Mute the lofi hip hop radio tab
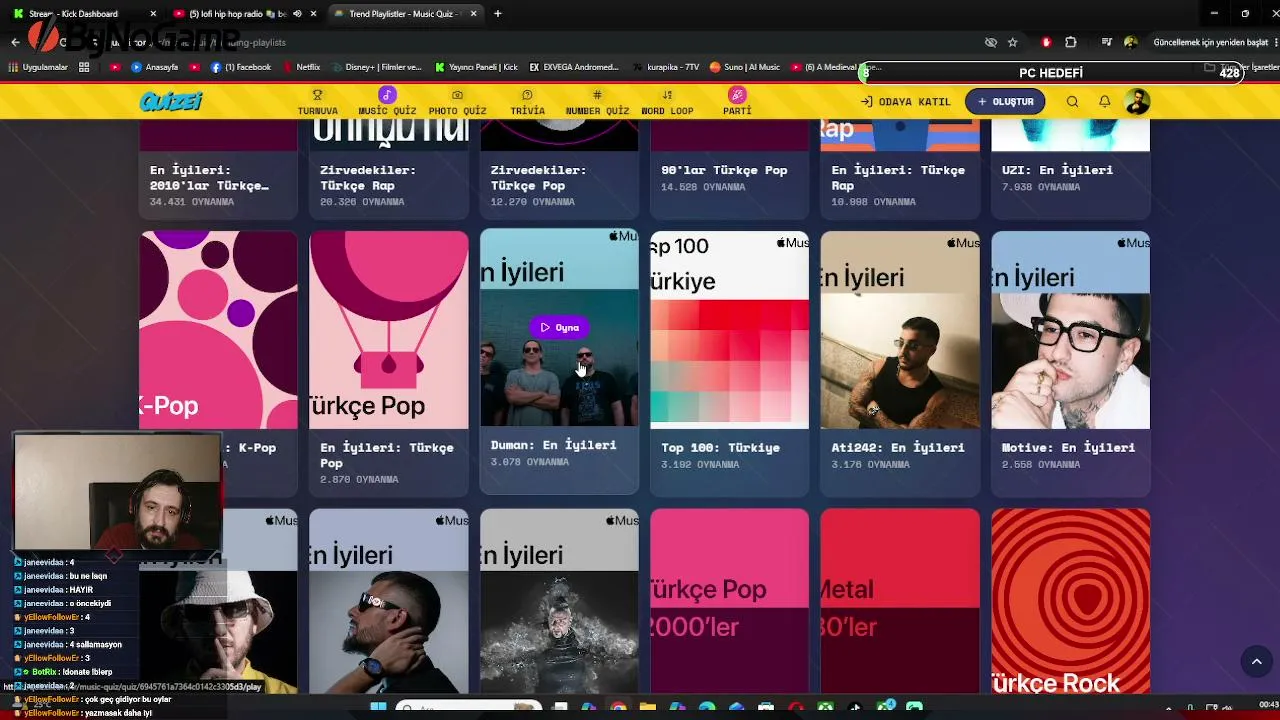Screen dimensions: 1280x720 [x=297, y=13]
